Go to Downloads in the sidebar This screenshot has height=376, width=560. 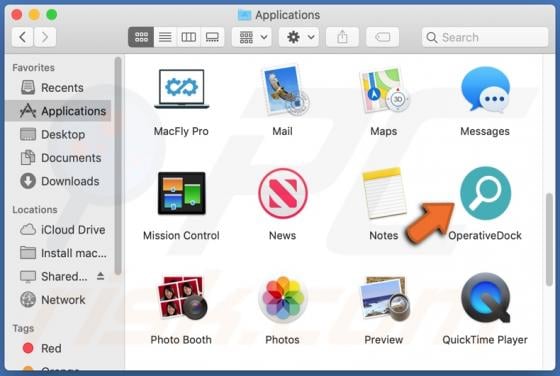coord(58,181)
